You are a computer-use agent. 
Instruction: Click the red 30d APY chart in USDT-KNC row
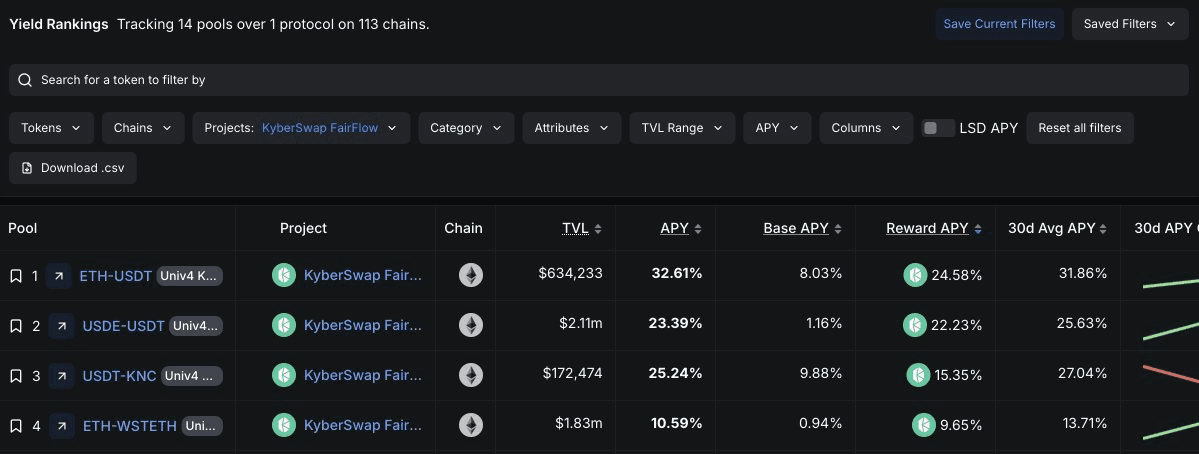click(x=1171, y=375)
